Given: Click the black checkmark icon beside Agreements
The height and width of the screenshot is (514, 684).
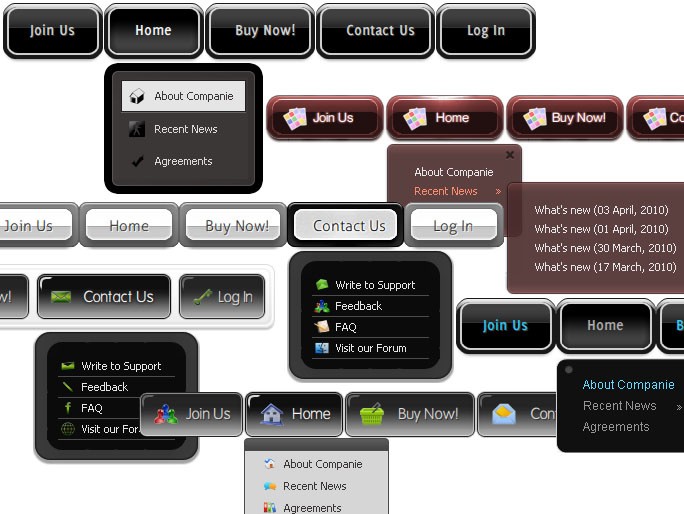Looking at the screenshot, I should (137, 161).
